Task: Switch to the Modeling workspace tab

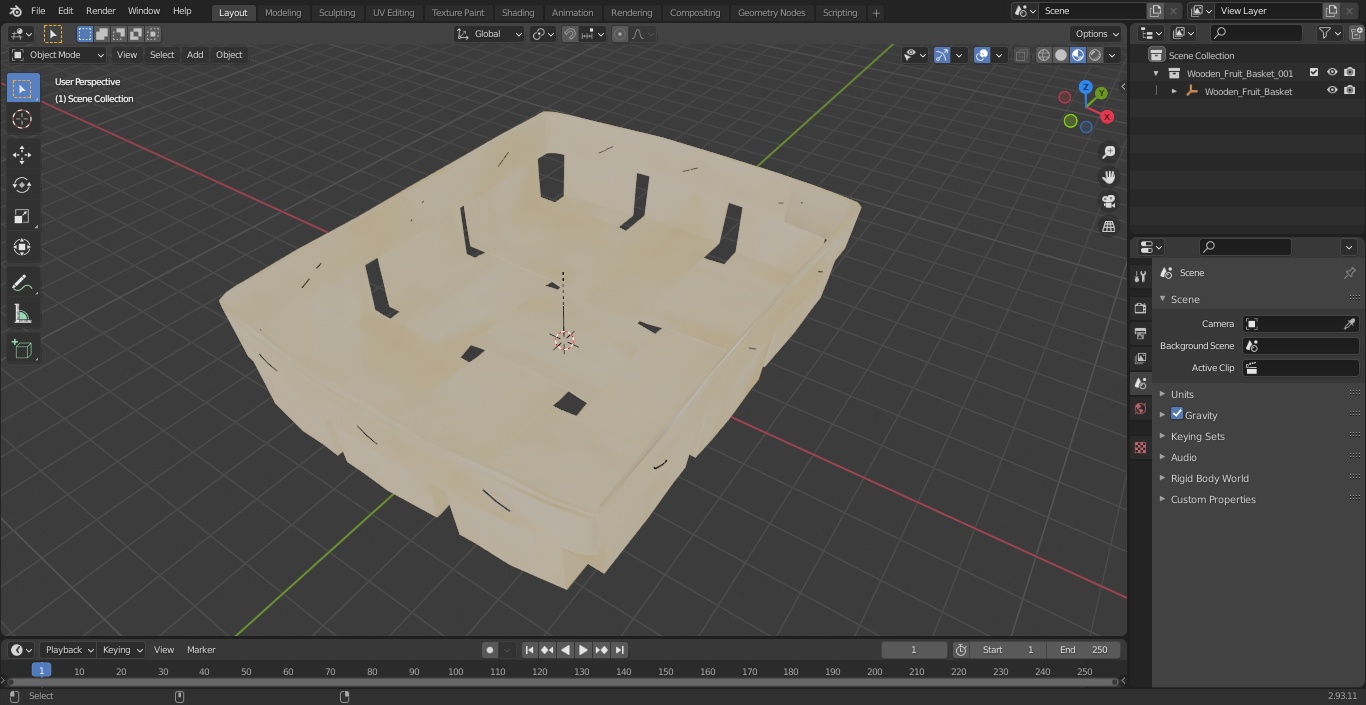Action: (283, 12)
